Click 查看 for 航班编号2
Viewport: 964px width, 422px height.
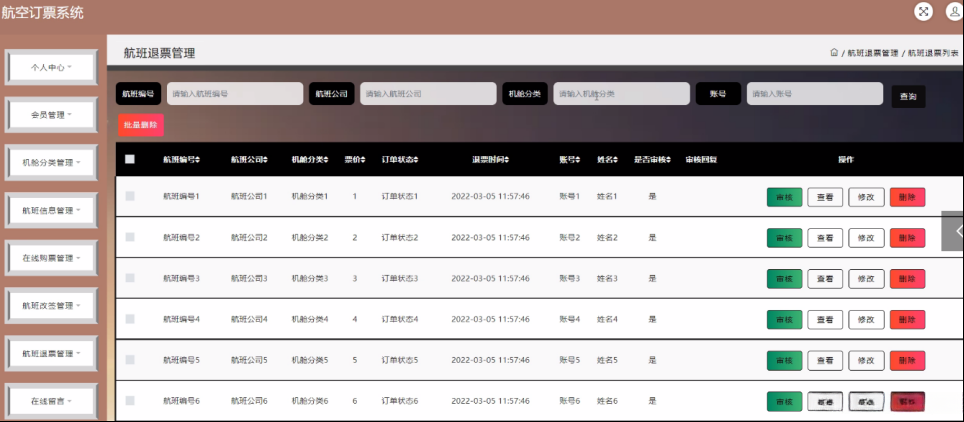tap(825, 238)
